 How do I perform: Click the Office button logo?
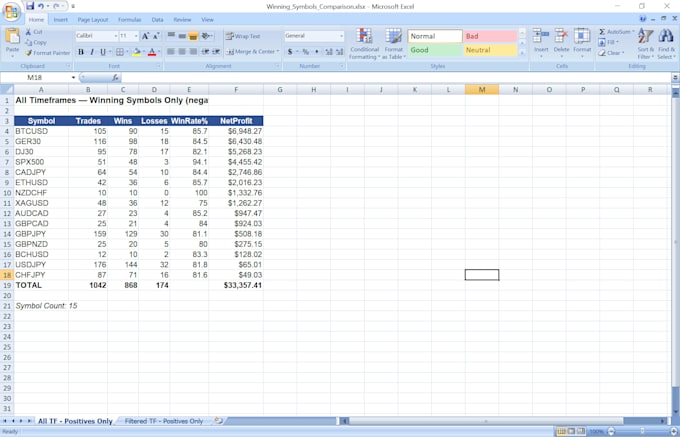pos(11,12)
